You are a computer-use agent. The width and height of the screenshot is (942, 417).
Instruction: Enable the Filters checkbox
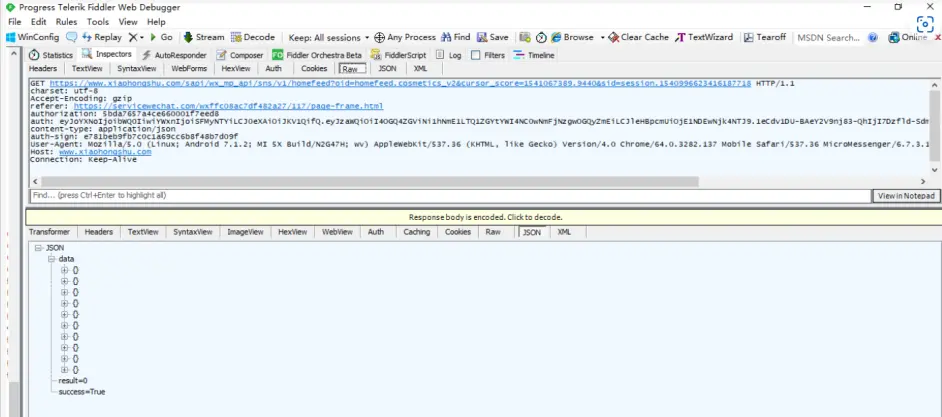(476, 55)
